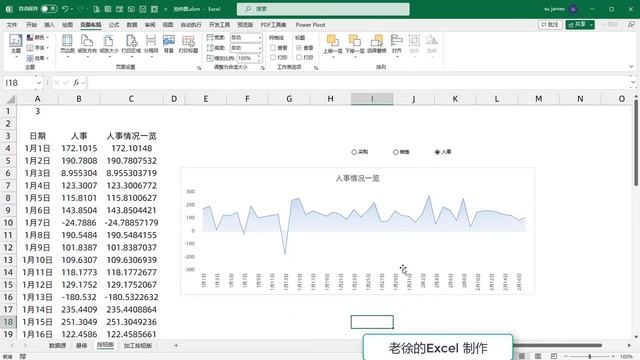Click the xu james account avatar
The image size is (640, 360).
(x=573, y=9)
